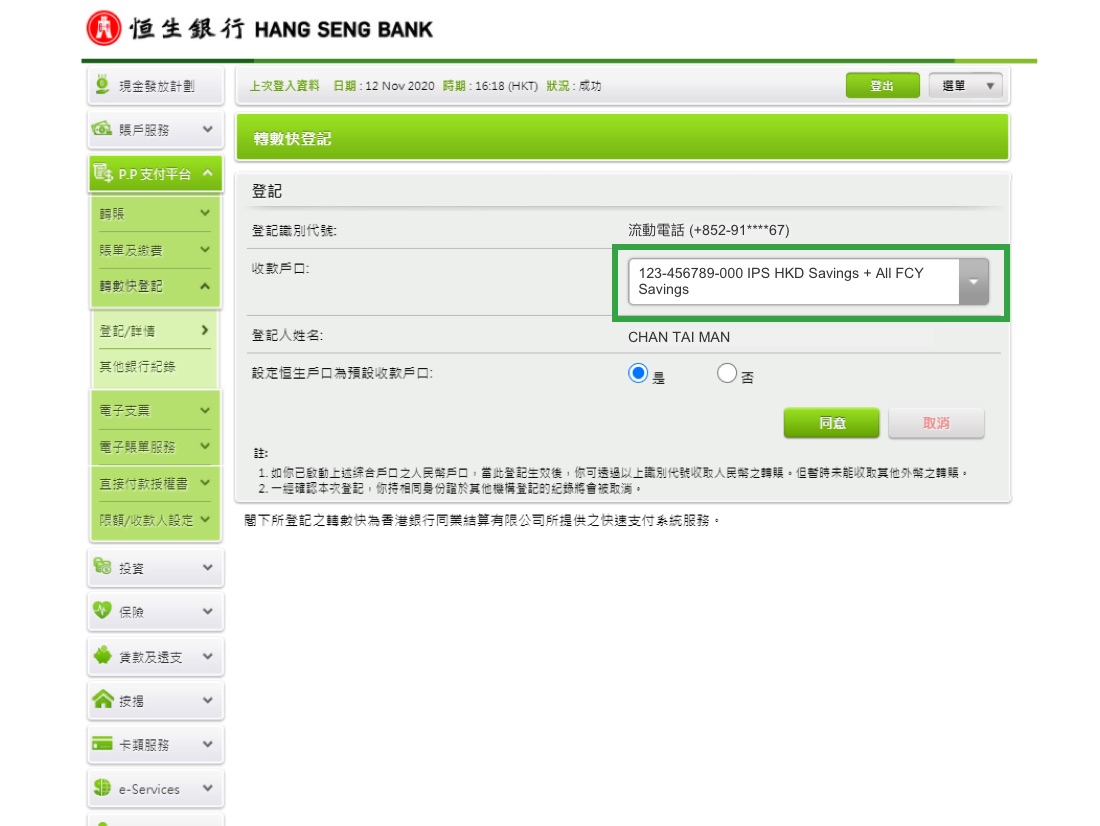Collapse the P.P 支付平台 section chevron
This screenshot has width=1100, height=826.
click(208, 173)
